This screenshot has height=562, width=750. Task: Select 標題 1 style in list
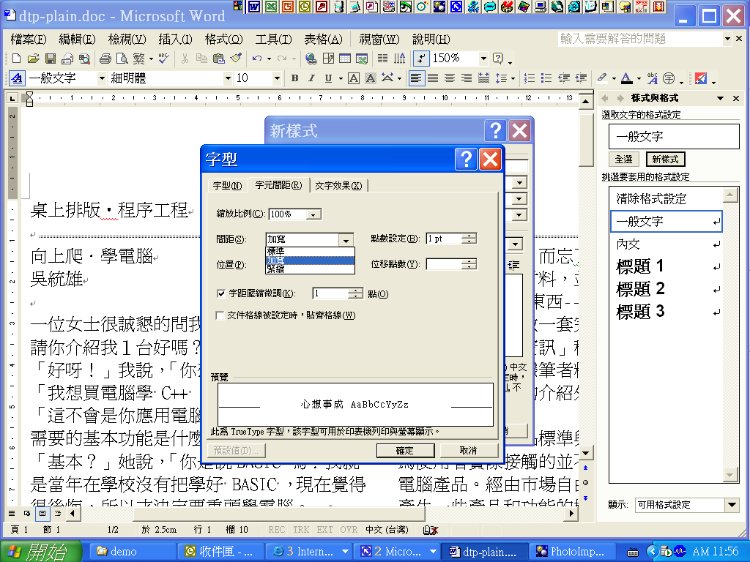pos(666,266)
